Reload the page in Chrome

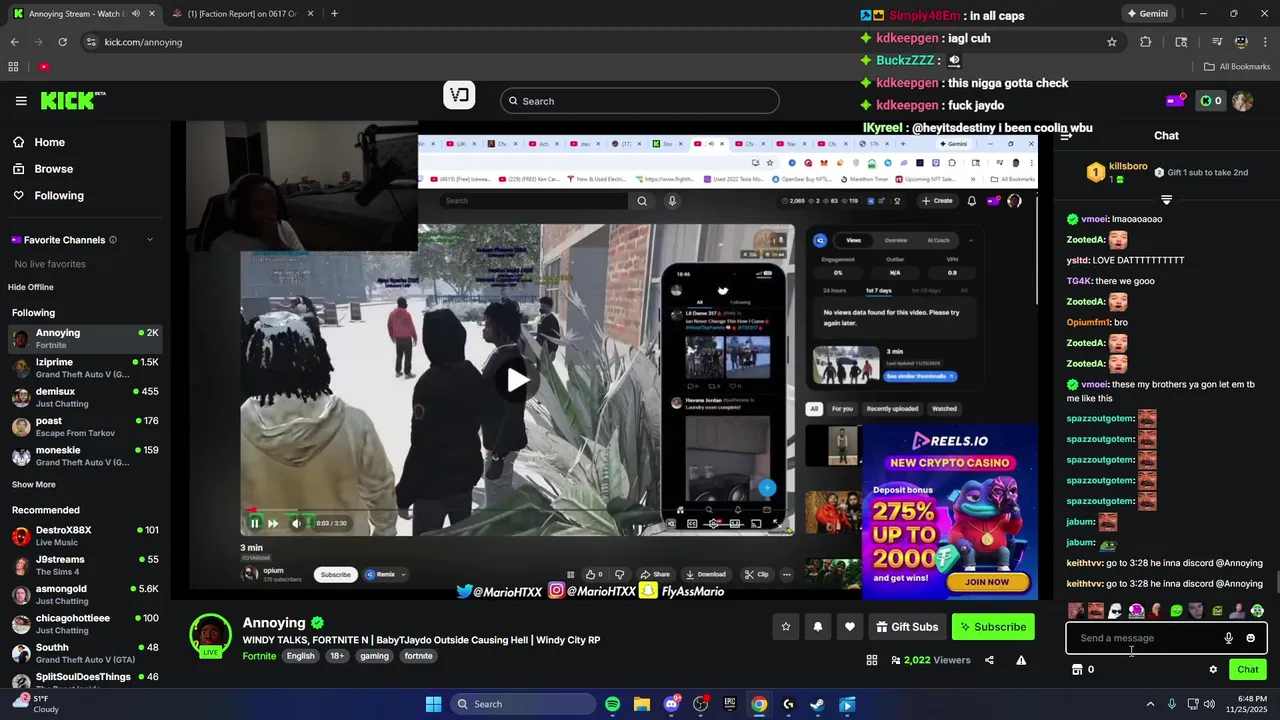click(62, 42)
